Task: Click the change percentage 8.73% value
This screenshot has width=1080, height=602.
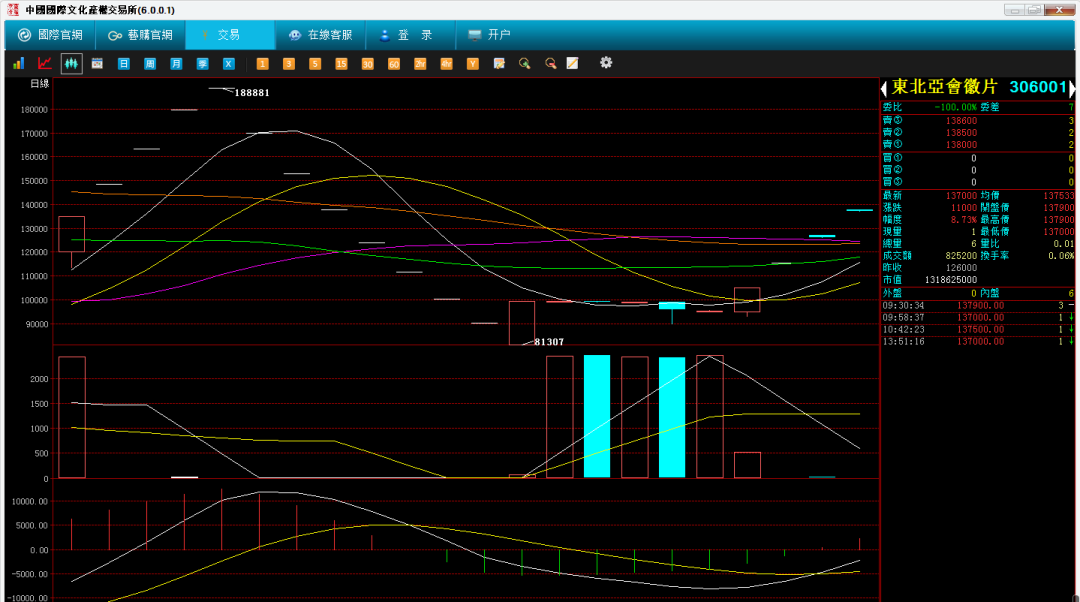Action: 964,220
